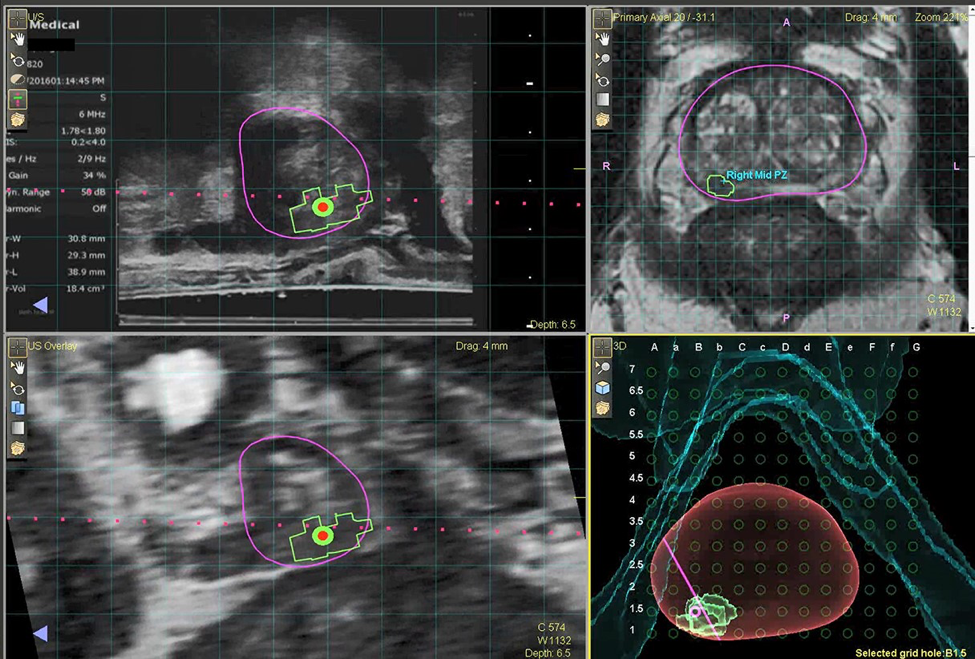The width and height of the screenshot is (975, 659).
Task: Toggle the blue image blend icon in US Overlay
Action: point(17,407)
